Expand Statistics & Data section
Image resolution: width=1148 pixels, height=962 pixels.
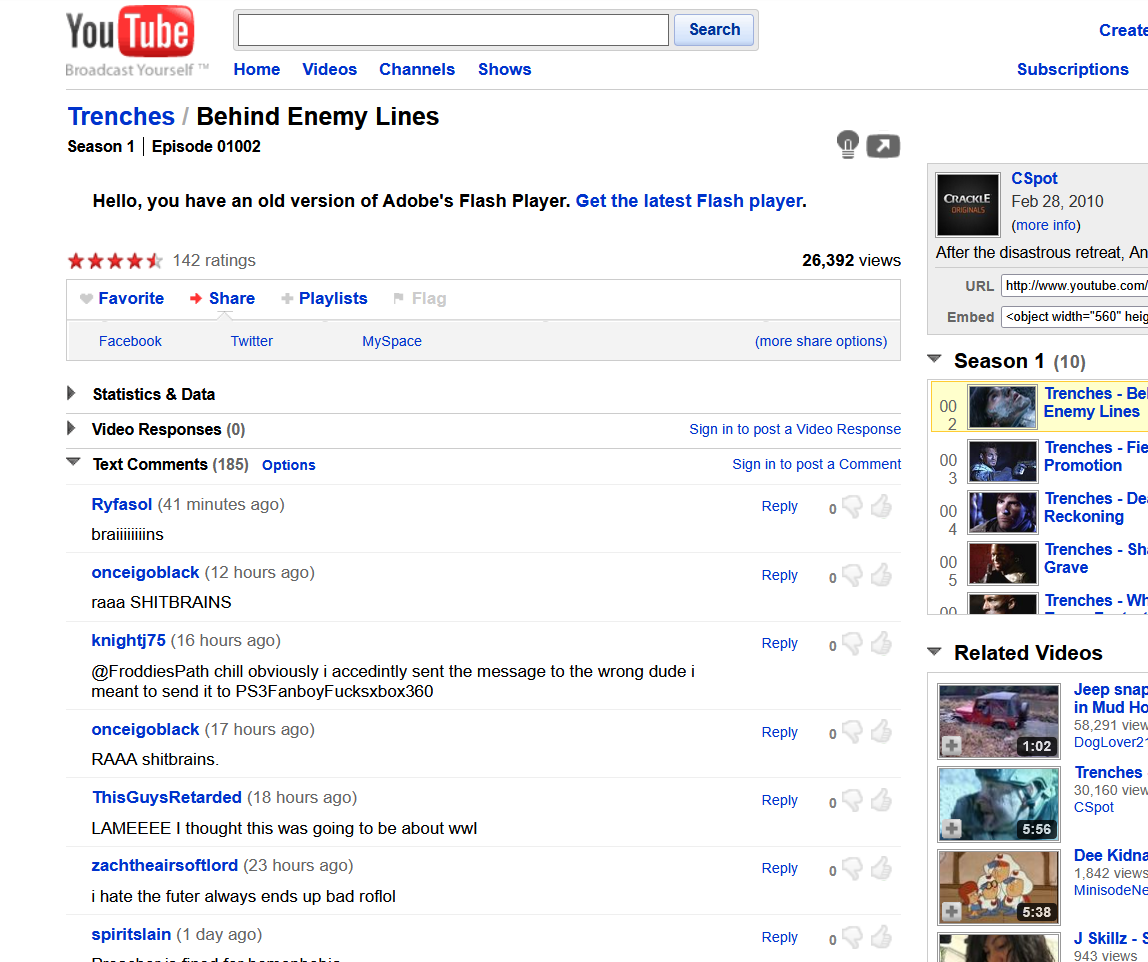pos(71,393)
